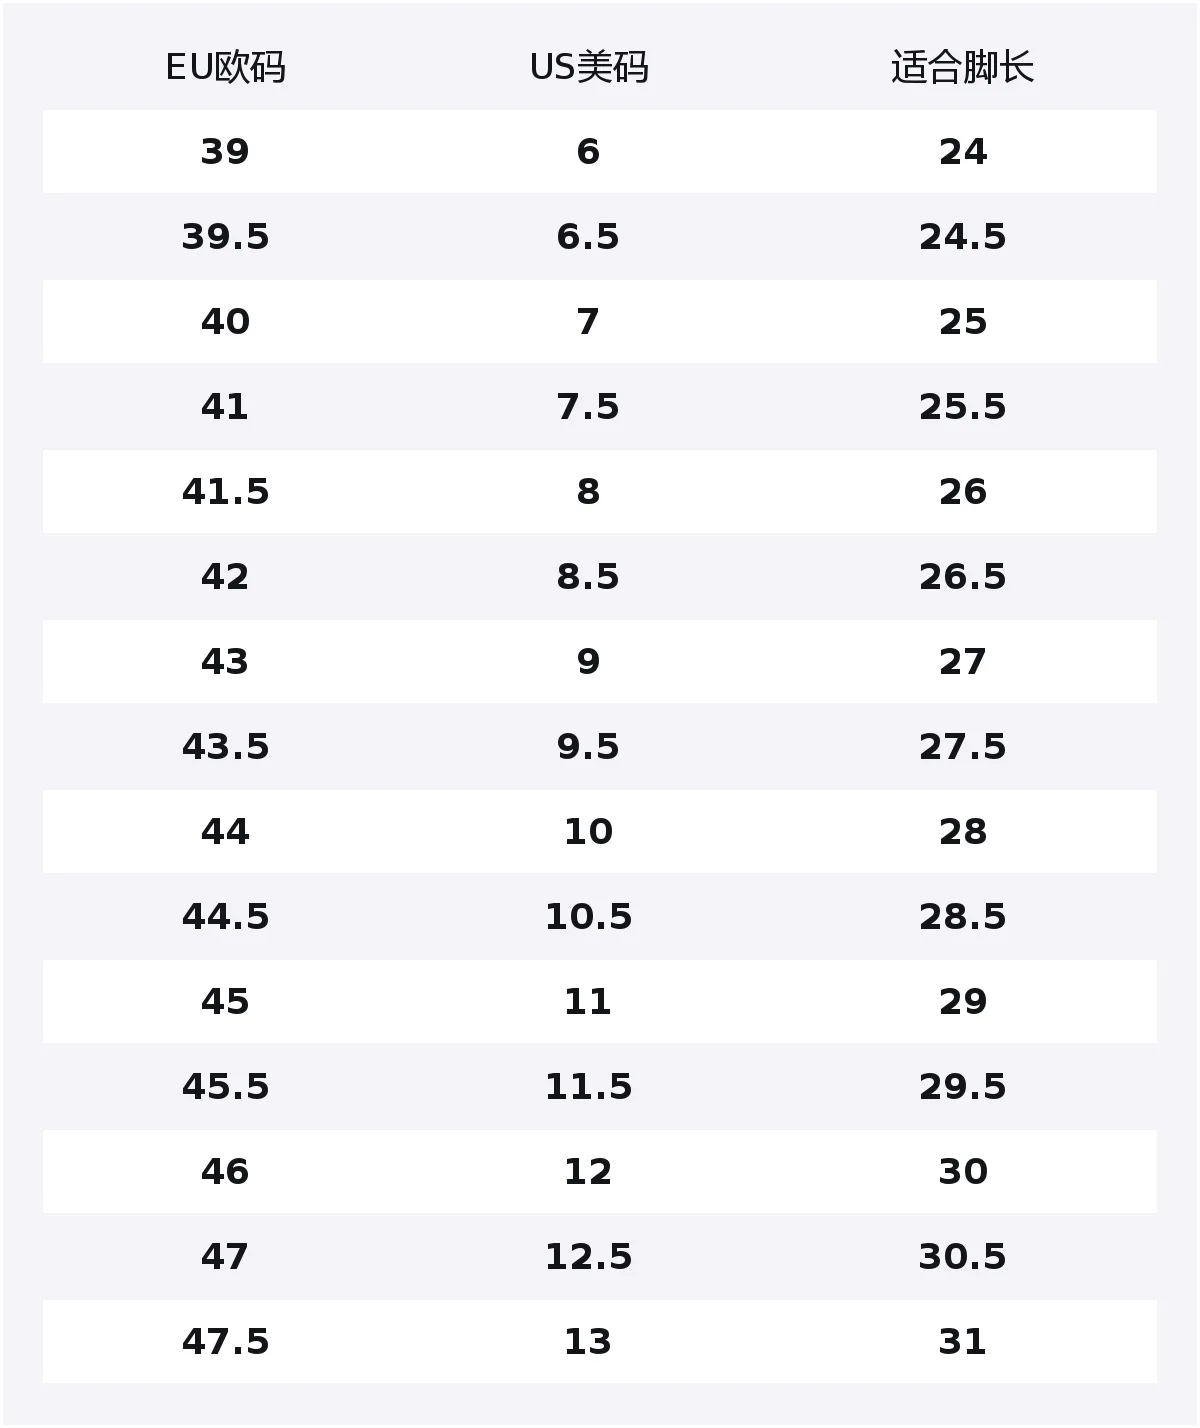Image resolution: width=1200 pixels, height=1428 pixels.
Task: Click the US美码 column header
Action: (589, 67)
